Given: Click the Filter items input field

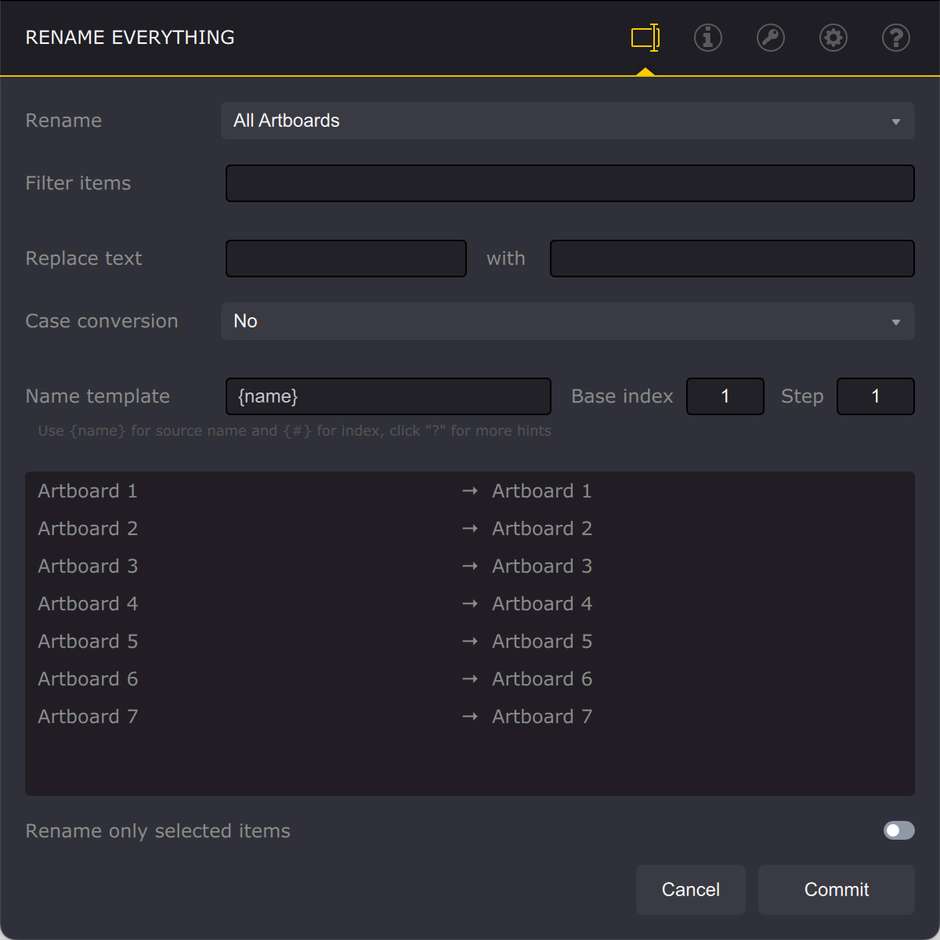Looking at the screenshot, I should (x=570, y=183).
